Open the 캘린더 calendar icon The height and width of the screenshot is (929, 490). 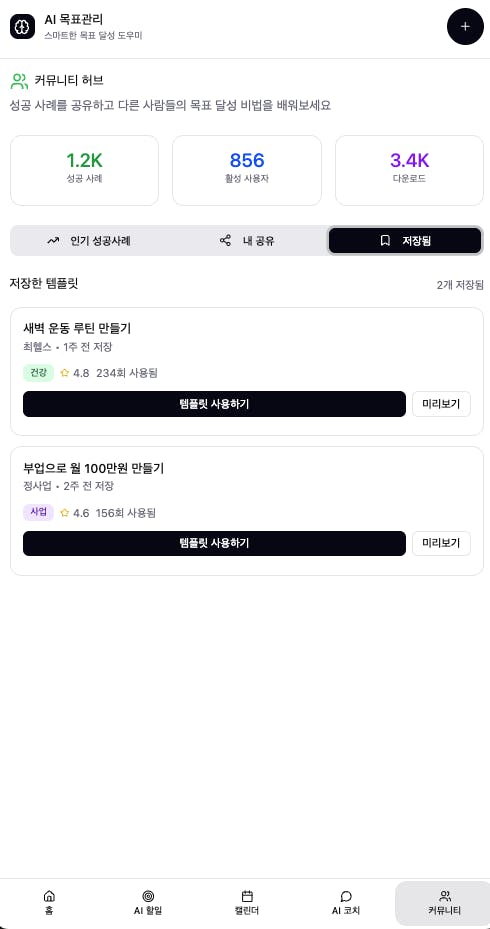pyautogui.click(x=247, y=896)
